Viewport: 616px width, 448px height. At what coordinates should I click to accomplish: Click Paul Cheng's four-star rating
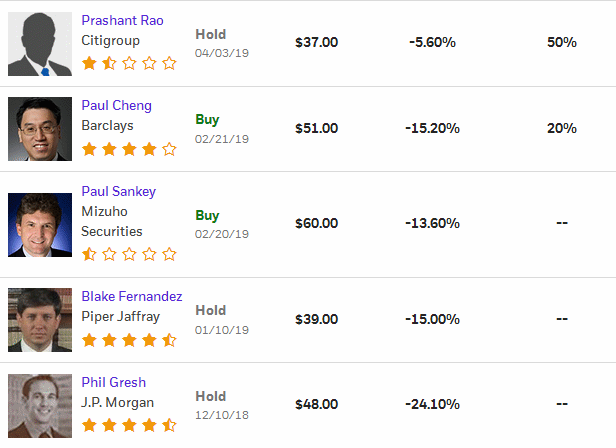[129, 149]
